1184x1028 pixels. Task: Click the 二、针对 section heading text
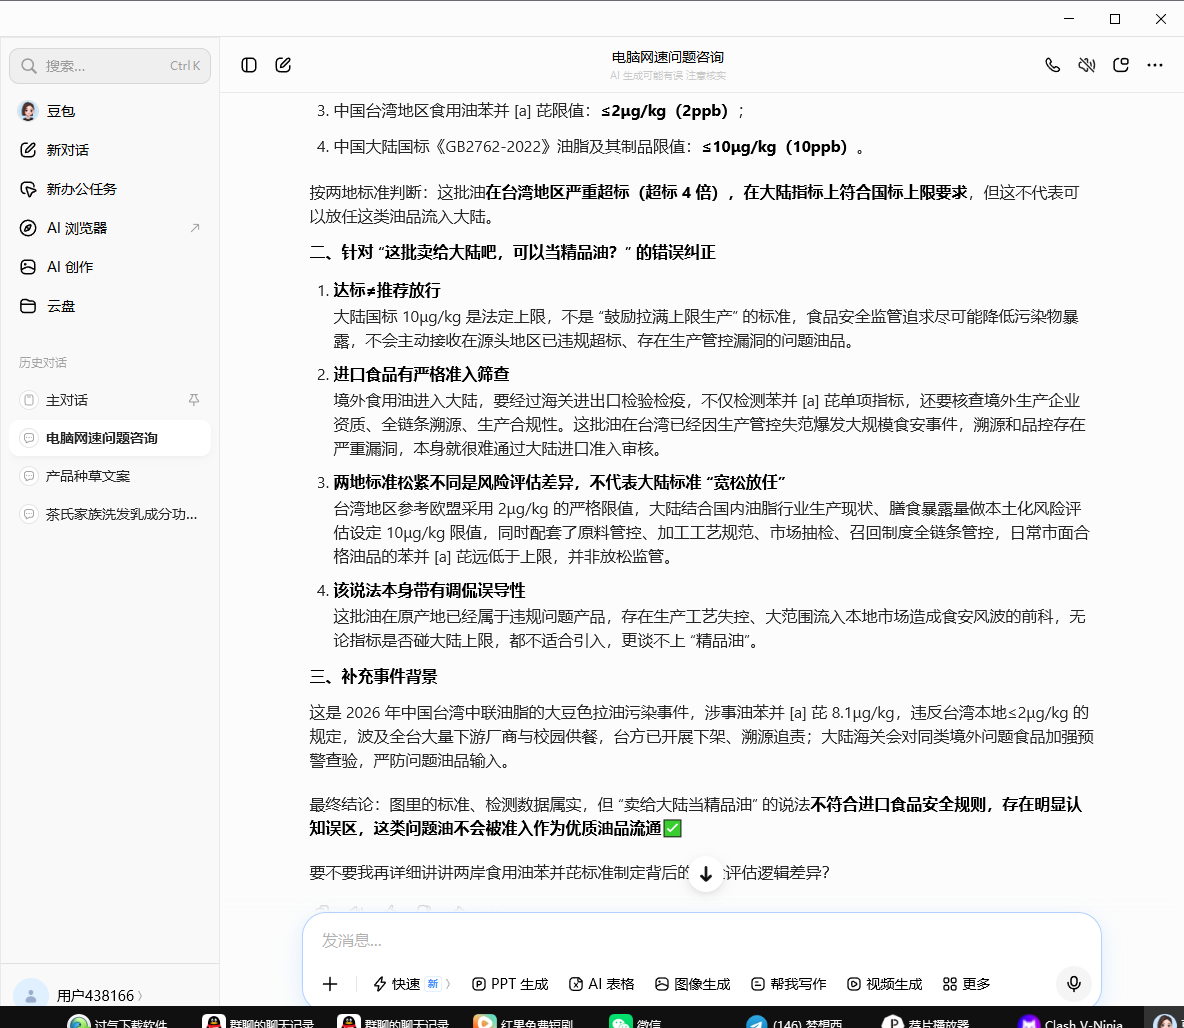pyautogui.click(x=512, y=252)
